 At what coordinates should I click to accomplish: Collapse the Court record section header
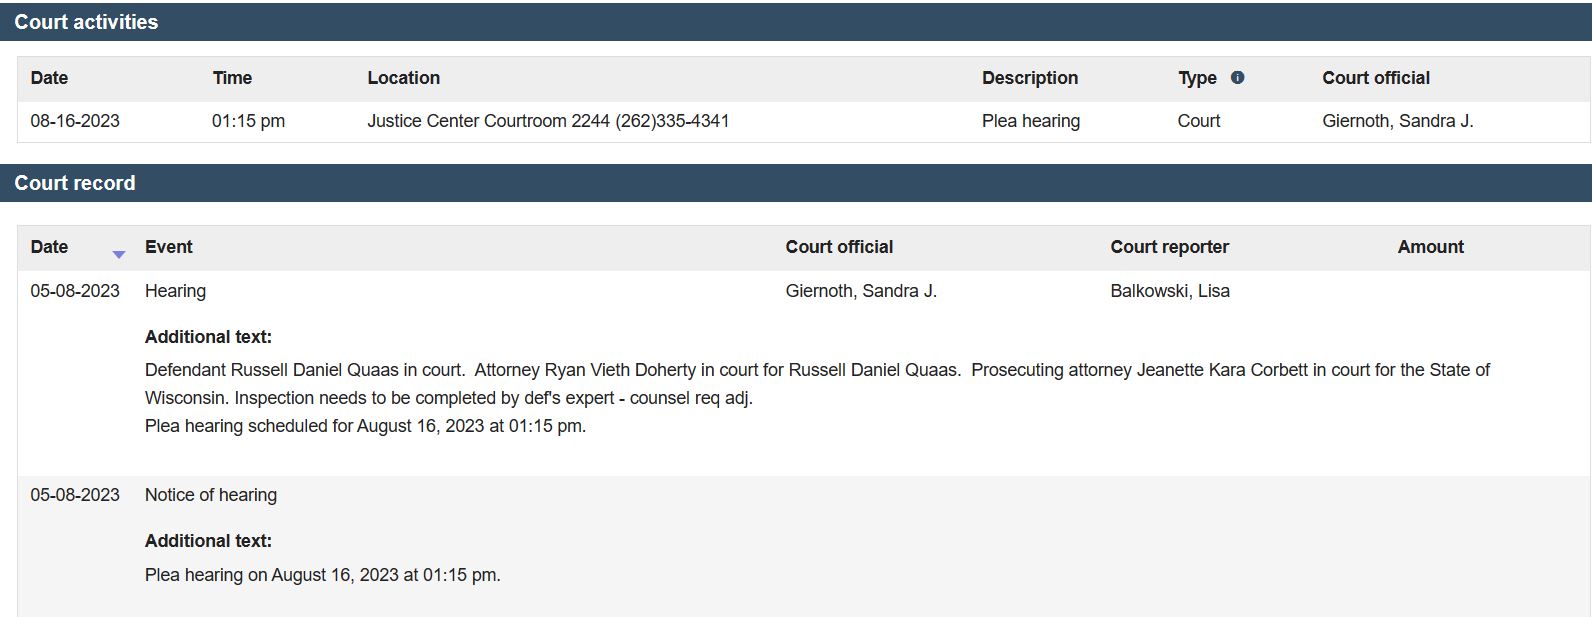pos(796,183)
